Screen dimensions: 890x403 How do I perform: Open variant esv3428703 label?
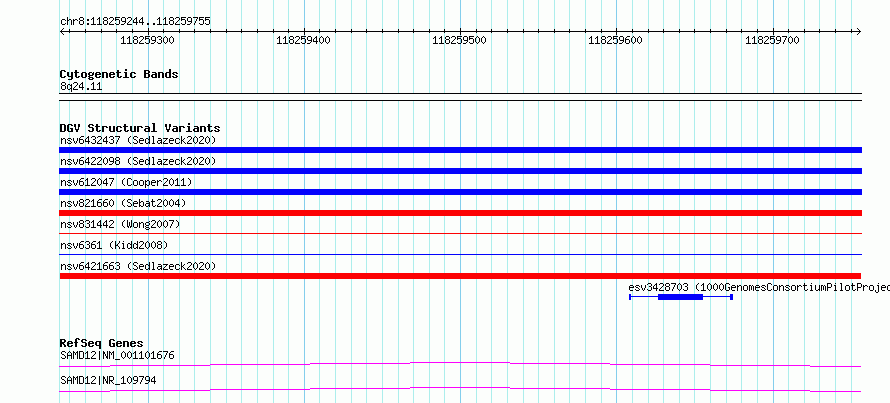point(759,287)
